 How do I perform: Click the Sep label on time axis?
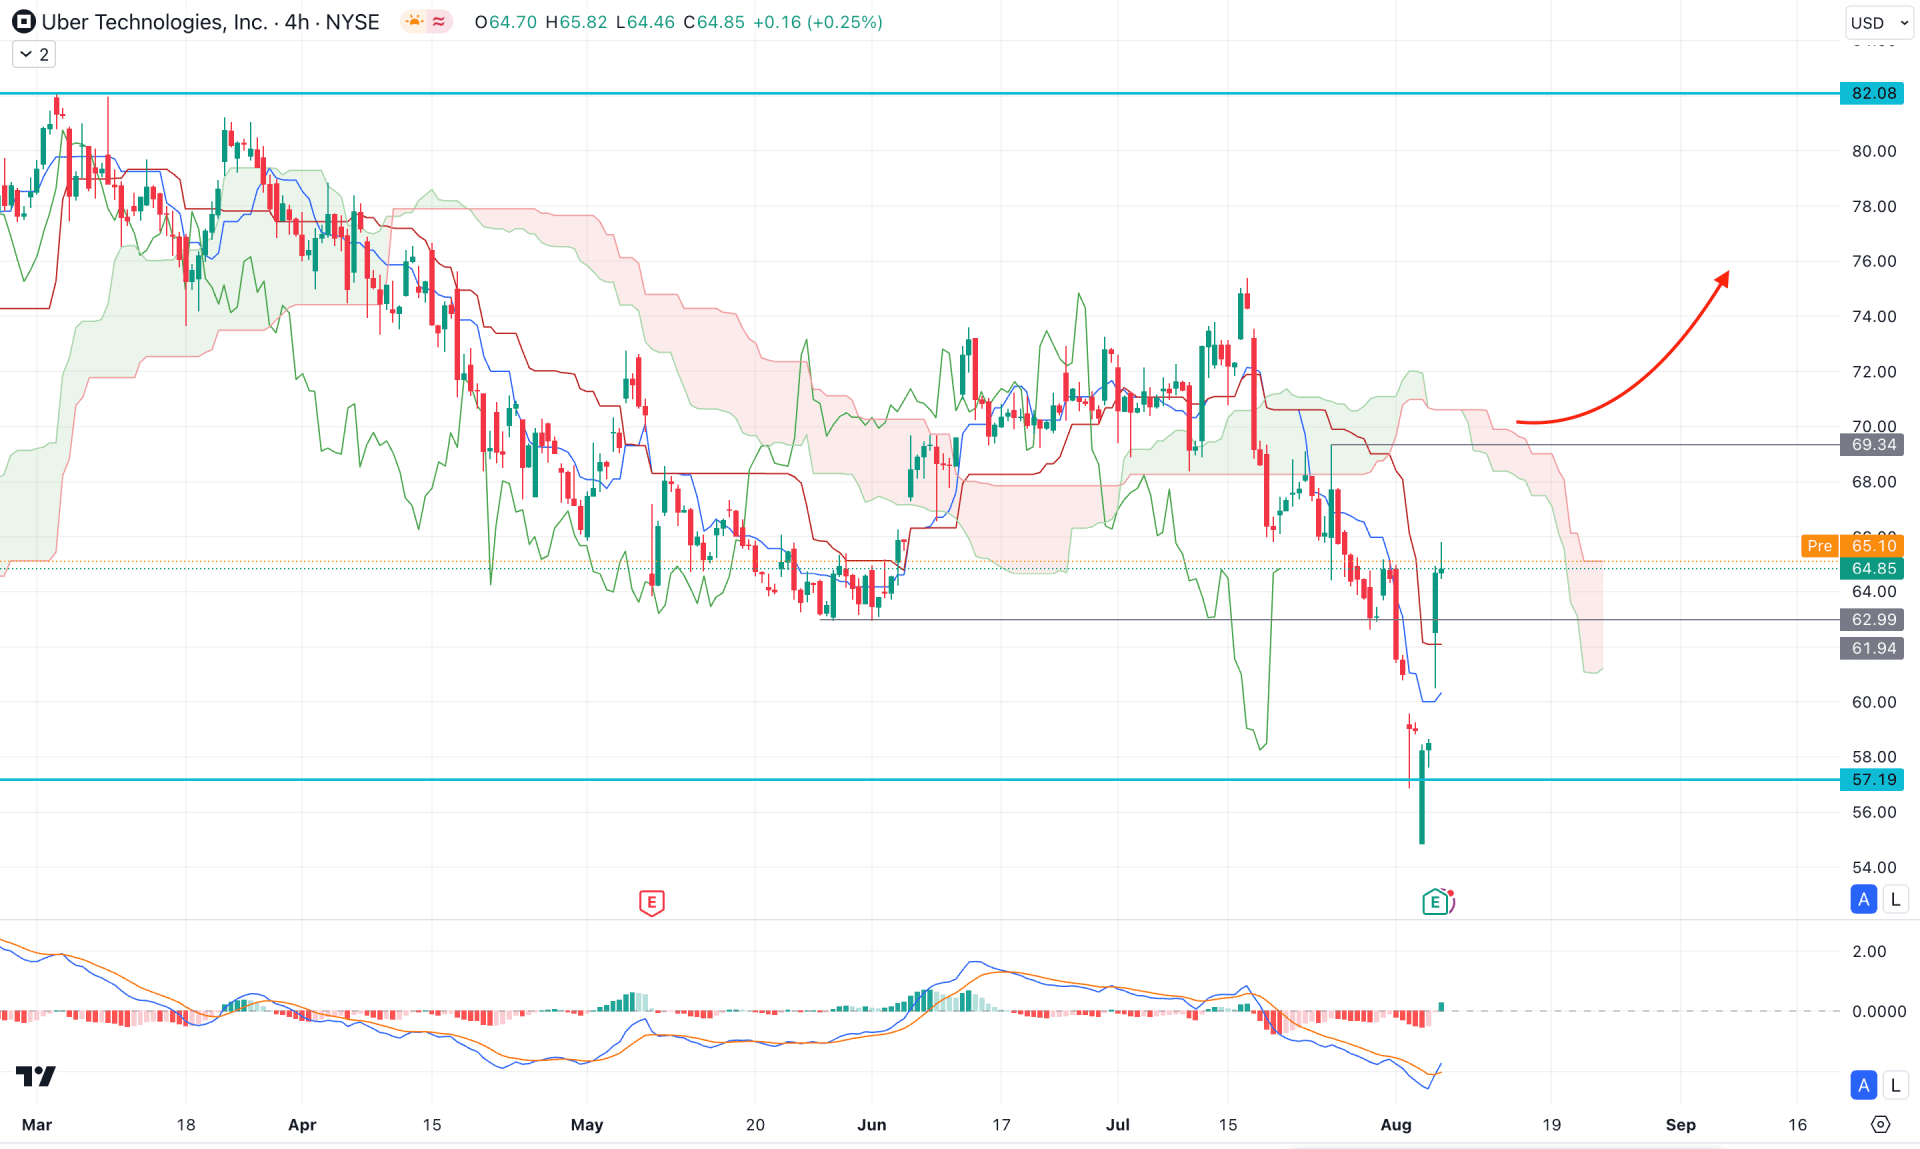coord(1680,1125)
